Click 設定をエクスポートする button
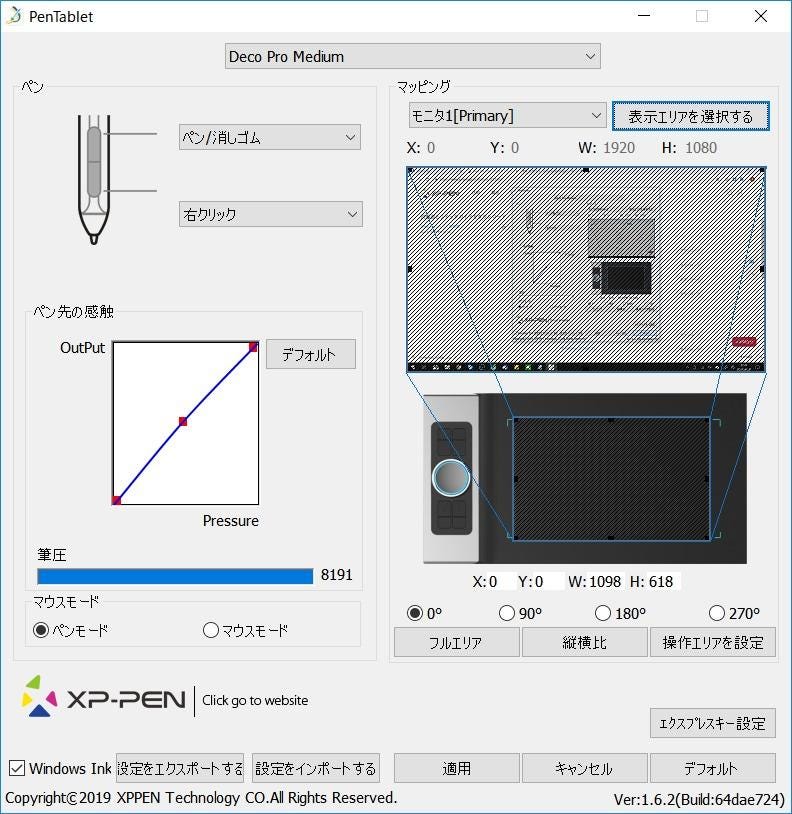This screenshot has width=792, height=814. [x=180, y=768]
